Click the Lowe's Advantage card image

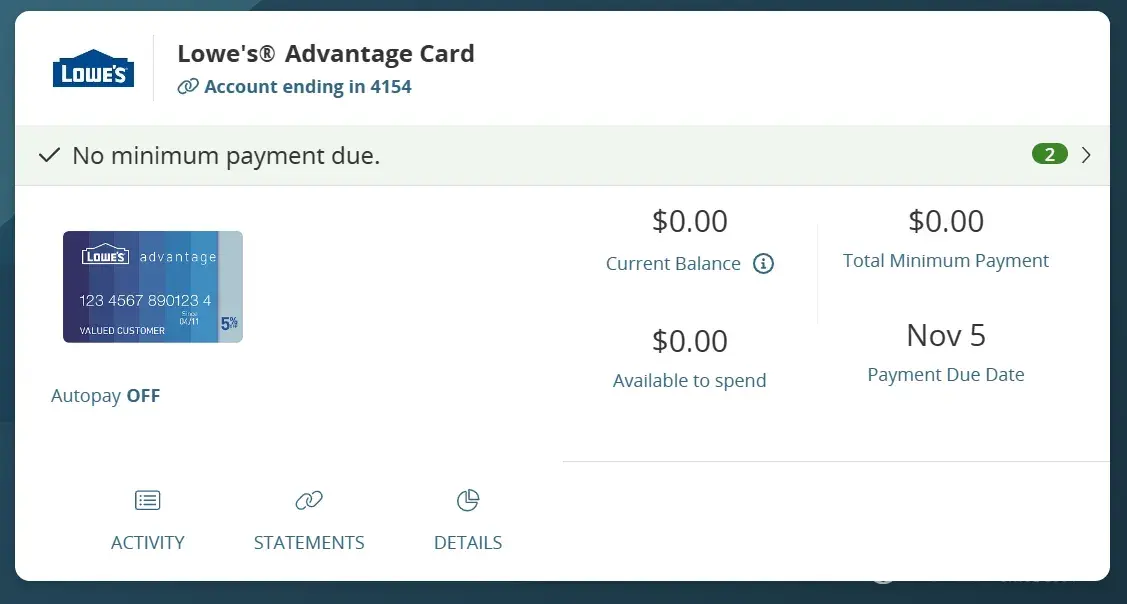152,287
